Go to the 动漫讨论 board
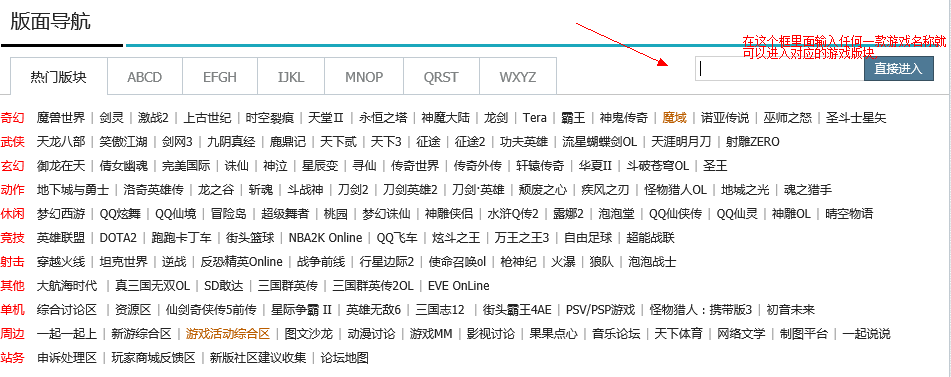The image size is (951, 377). [x=371, y=333]
